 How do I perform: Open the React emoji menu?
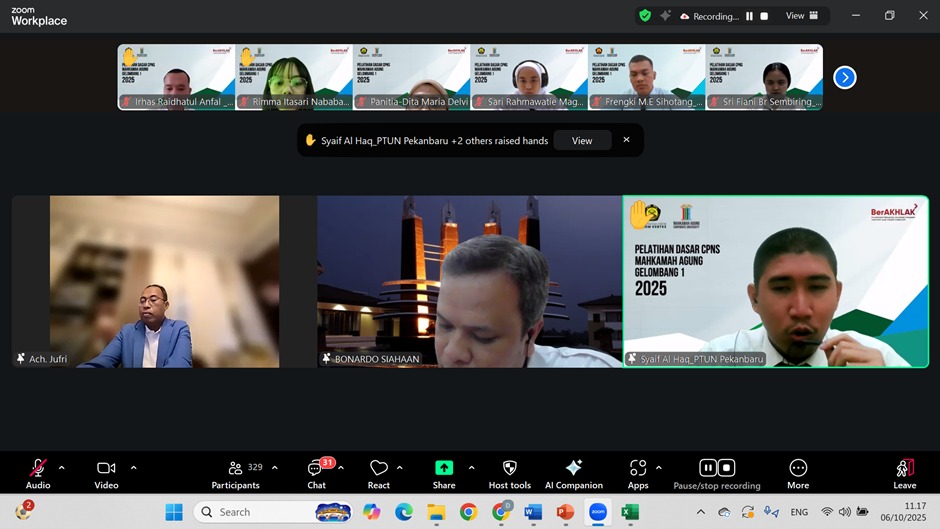[x=378, y=469]
